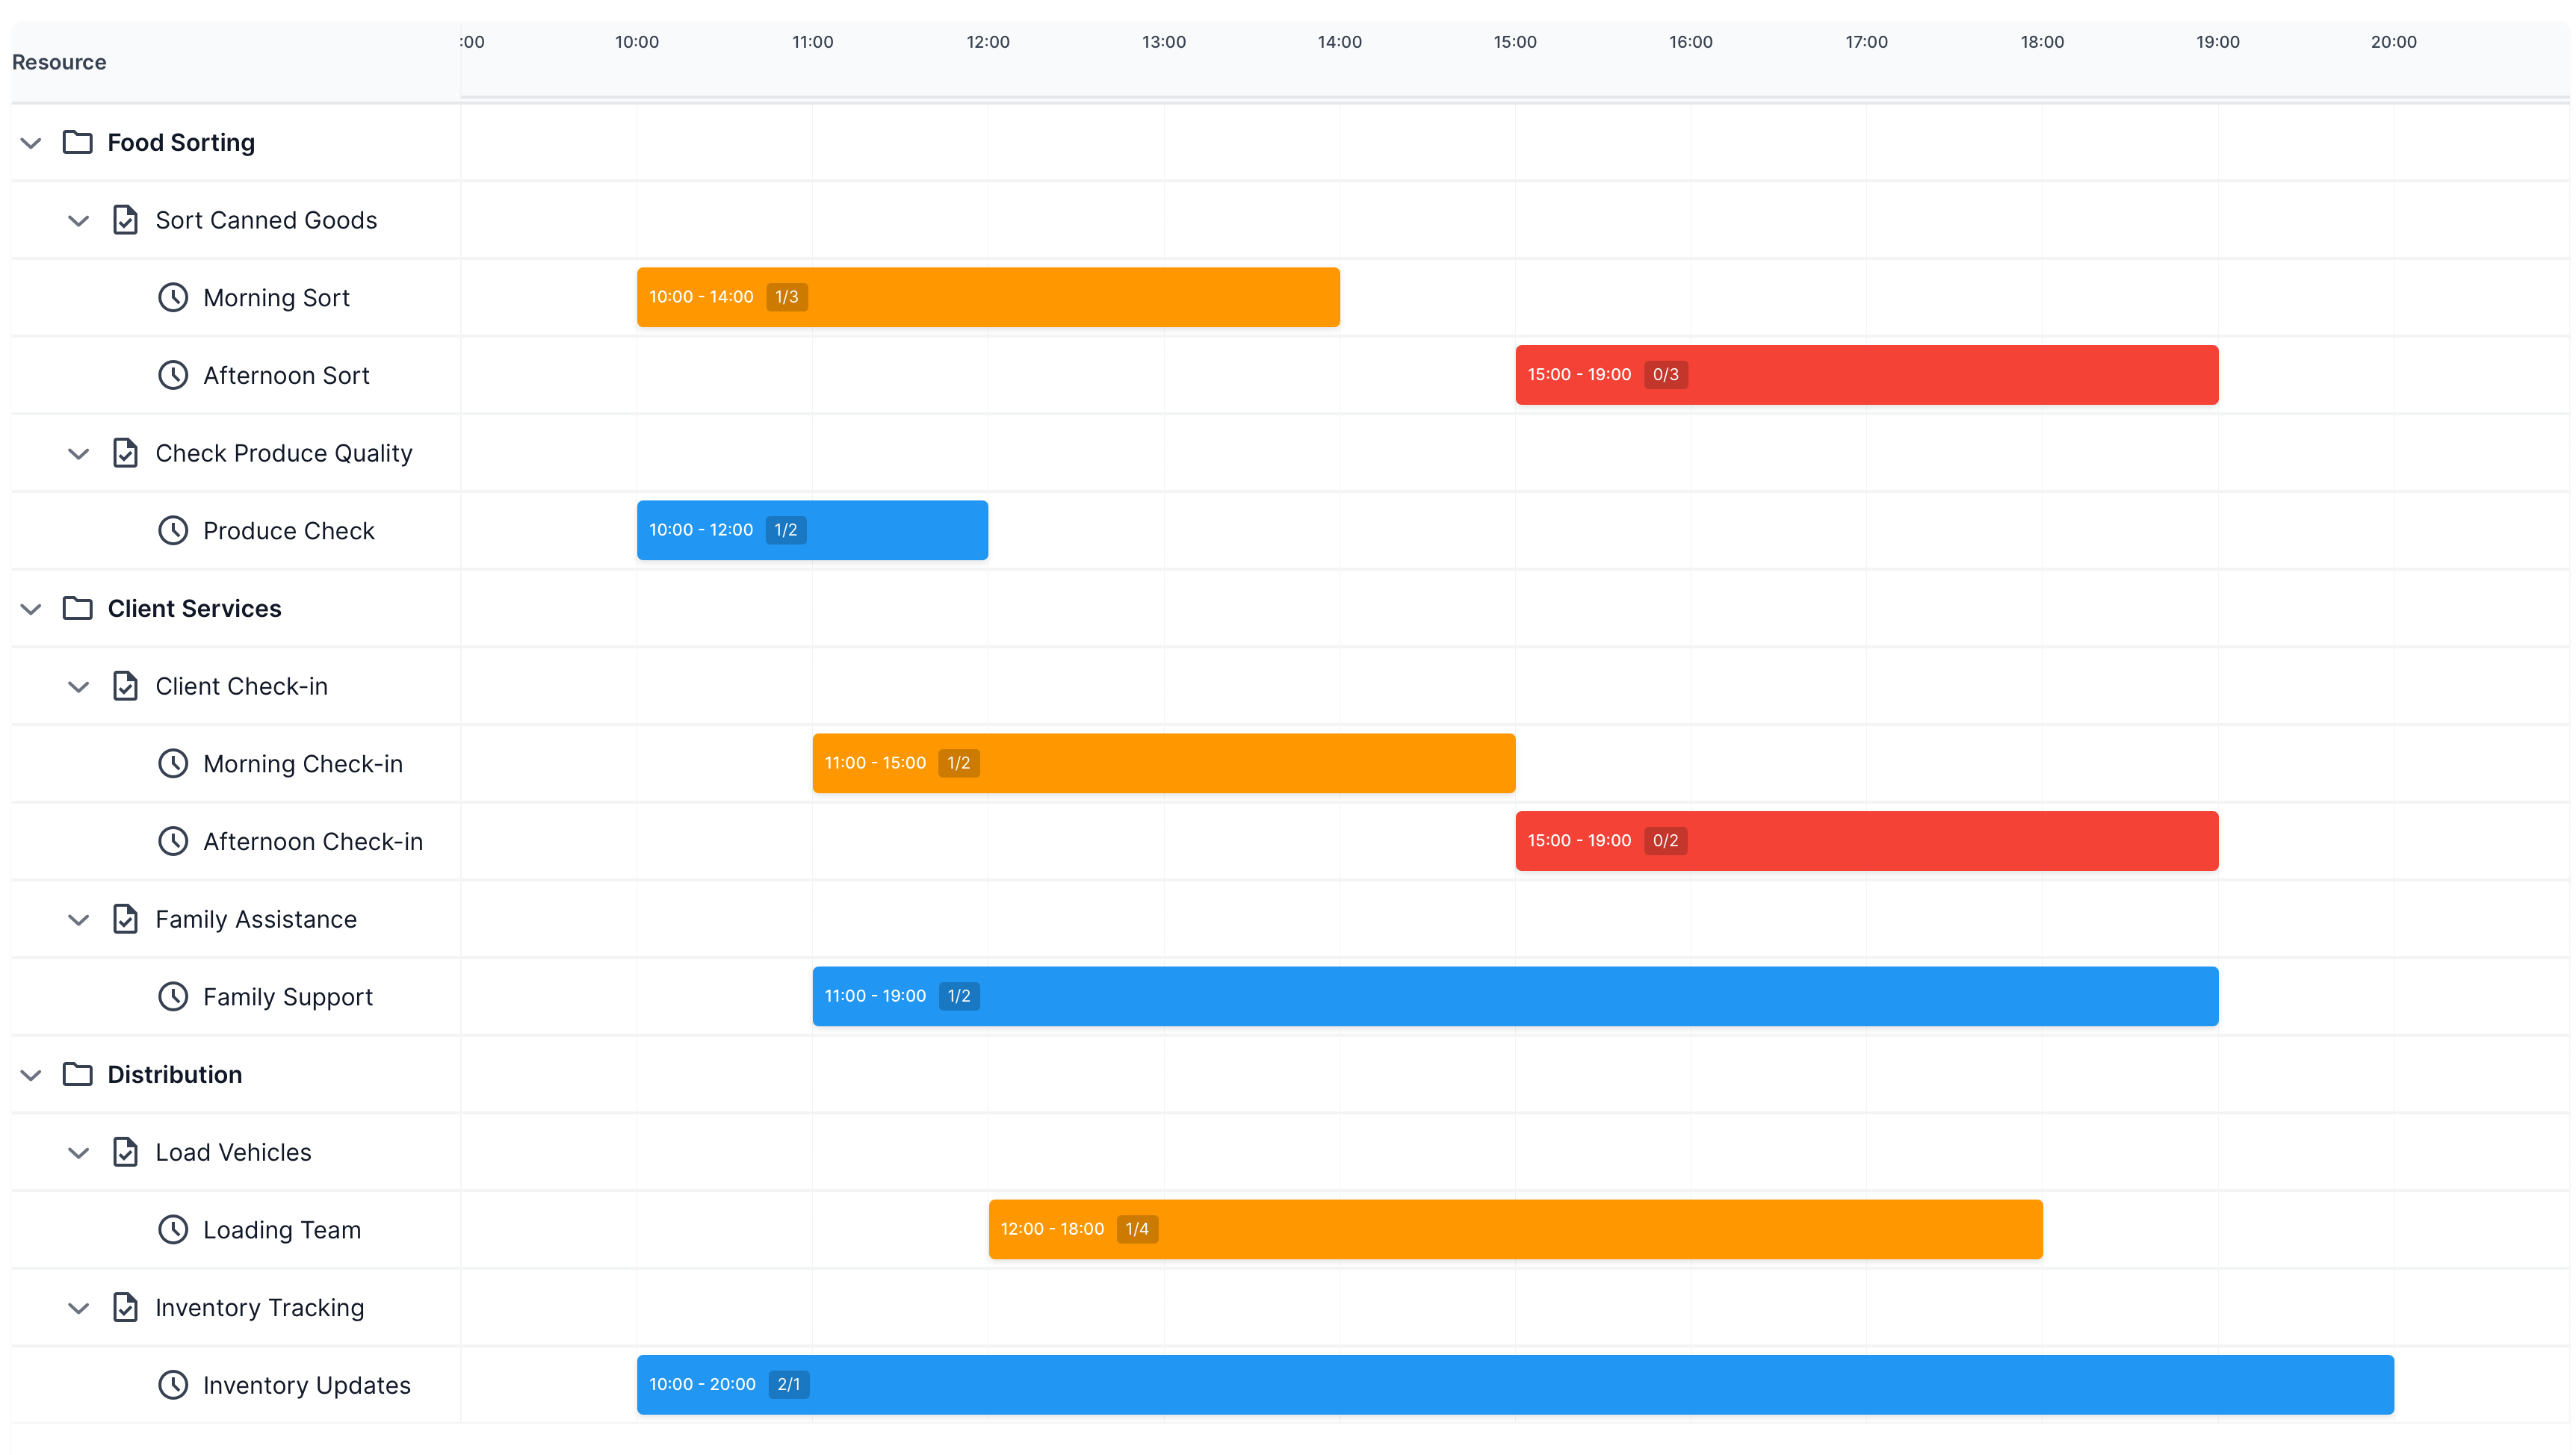Click the Sort Canned Goods task icon
This screenshot has height=1455, width=2576.
(x=125, y=220)
